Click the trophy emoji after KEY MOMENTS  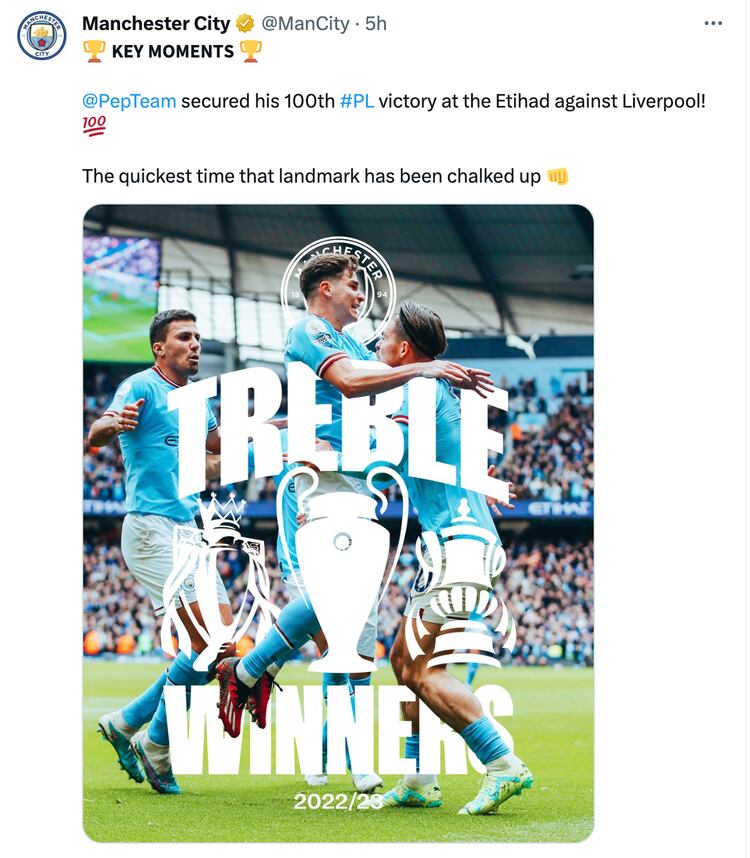click(251, 51)
